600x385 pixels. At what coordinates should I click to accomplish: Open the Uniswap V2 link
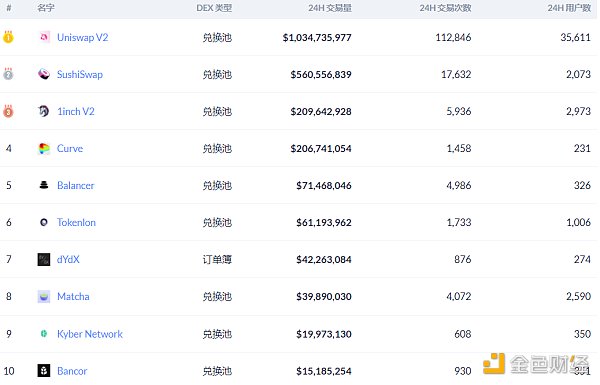point(83,38)
